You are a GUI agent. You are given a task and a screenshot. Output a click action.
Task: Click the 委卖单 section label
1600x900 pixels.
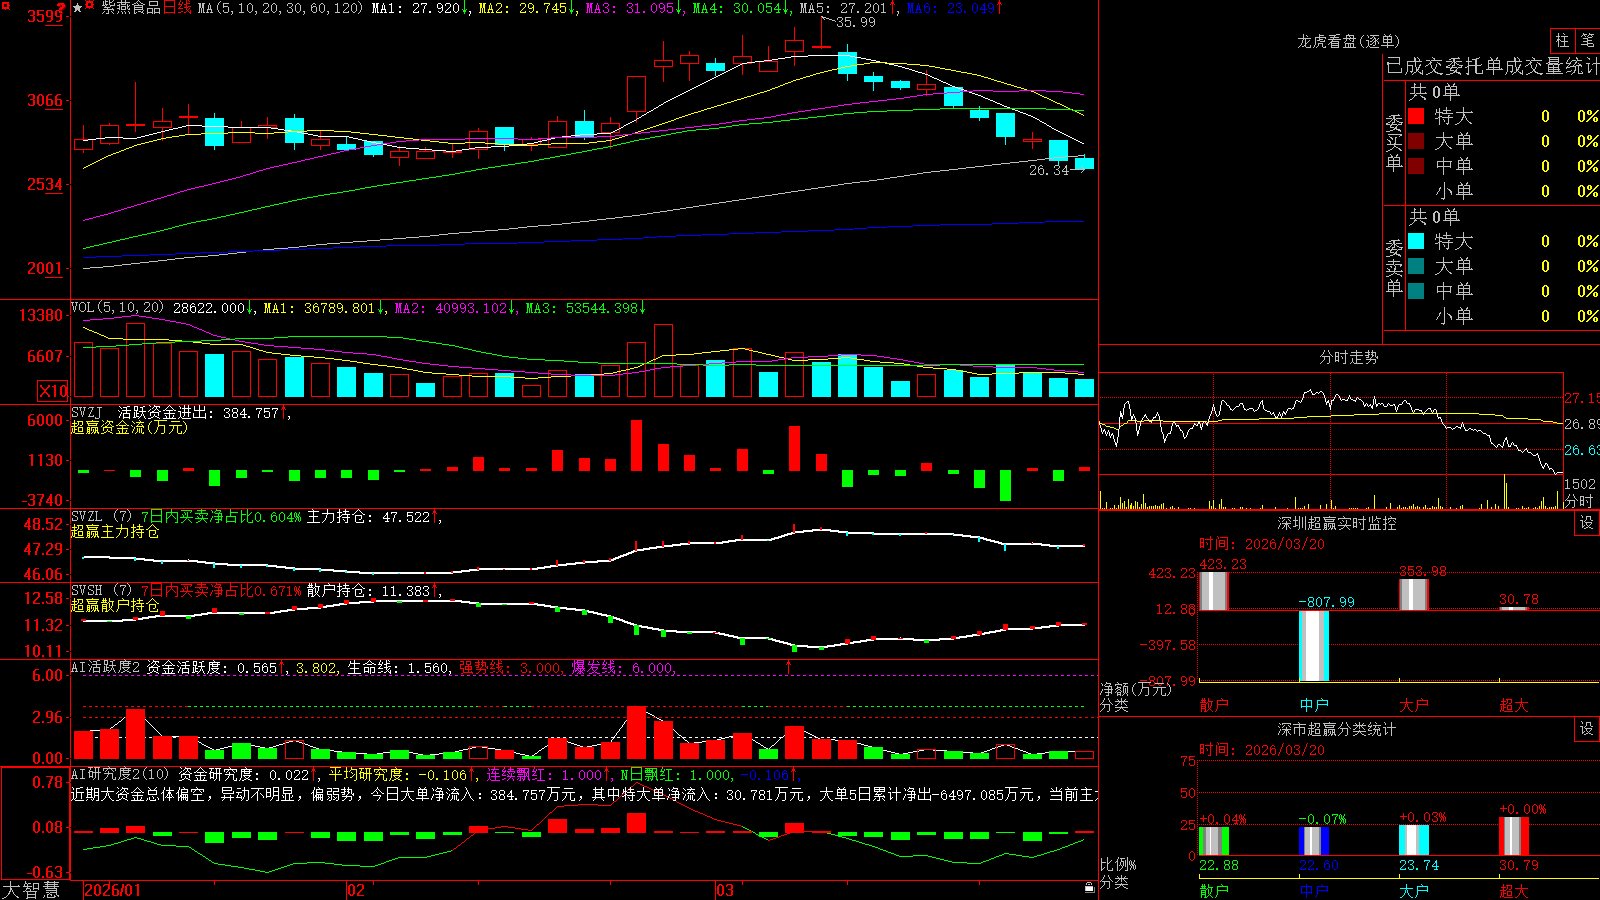(x=1394, y=268)
